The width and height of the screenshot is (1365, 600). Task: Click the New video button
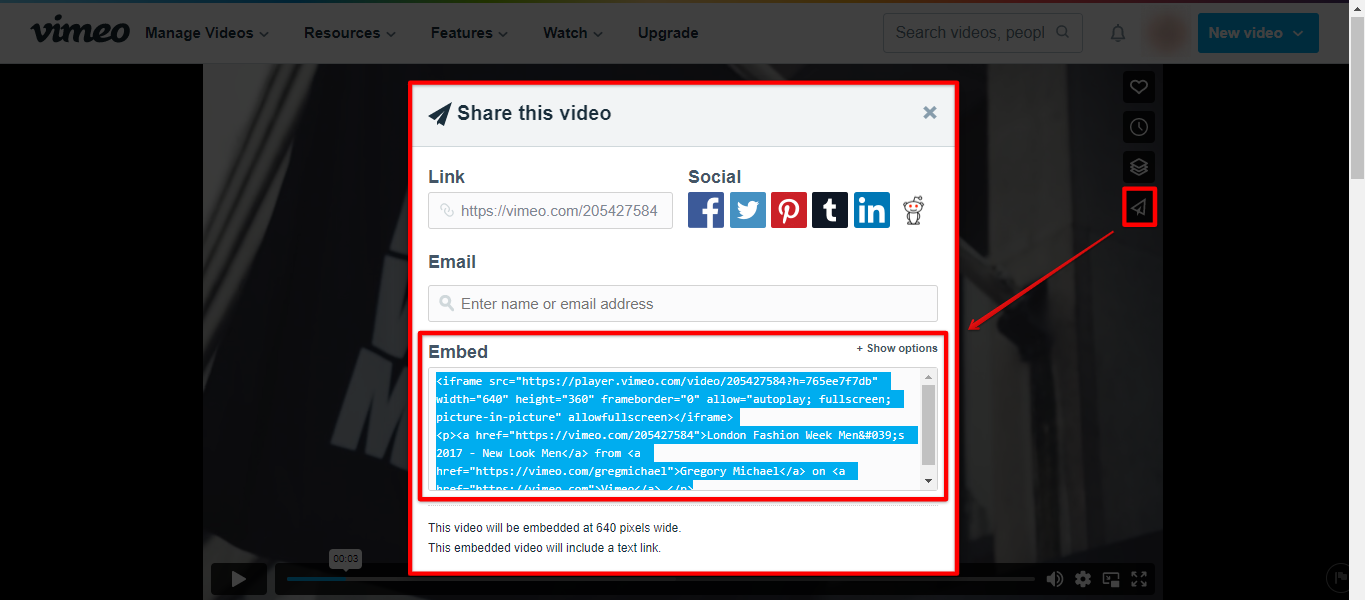[x=1258, y=33]
